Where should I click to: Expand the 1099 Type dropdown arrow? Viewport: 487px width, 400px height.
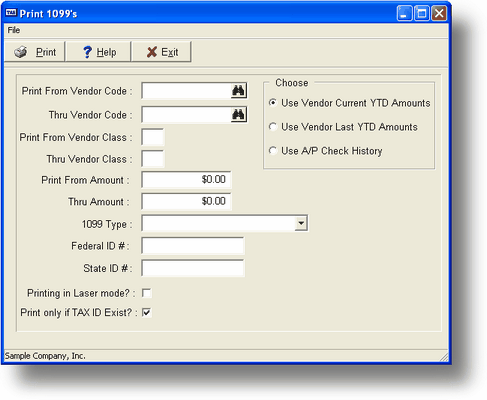tap(301, 223)
